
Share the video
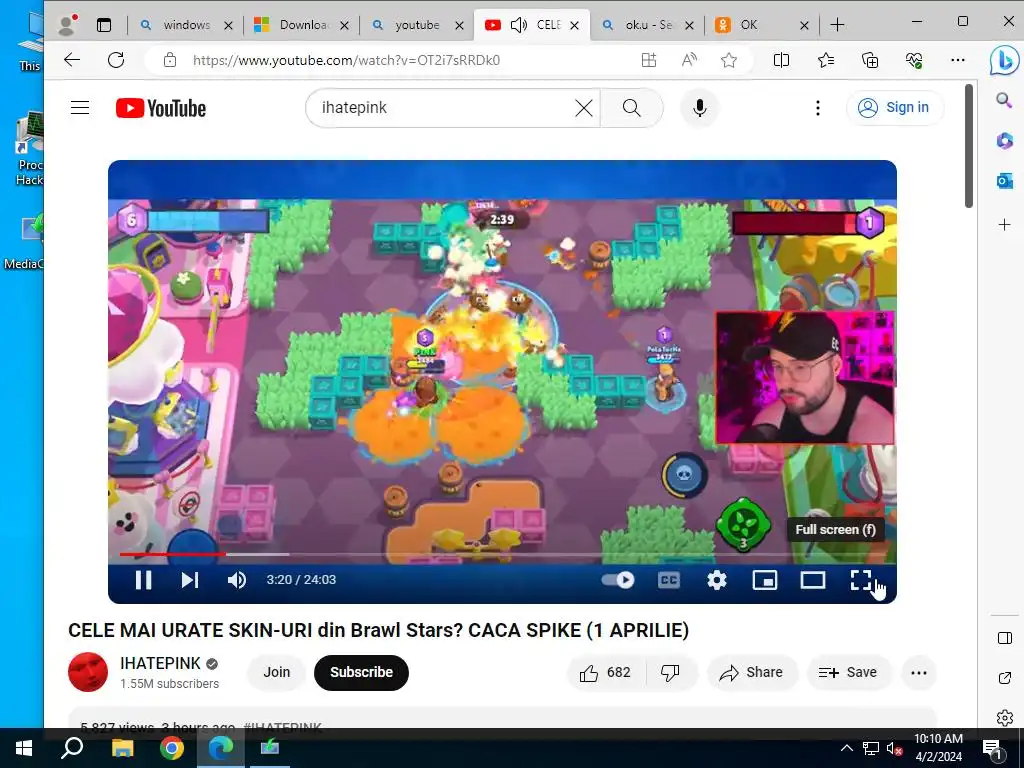pos(752,672)
